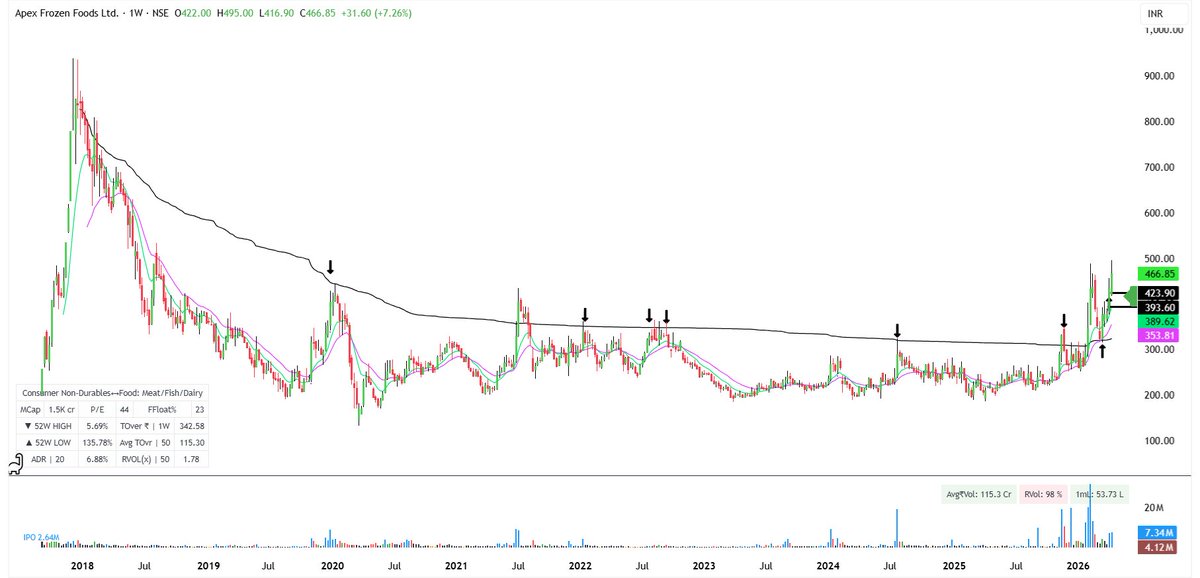
Task: Select the black 393.60 price tag
Action: pos(1159,307)
